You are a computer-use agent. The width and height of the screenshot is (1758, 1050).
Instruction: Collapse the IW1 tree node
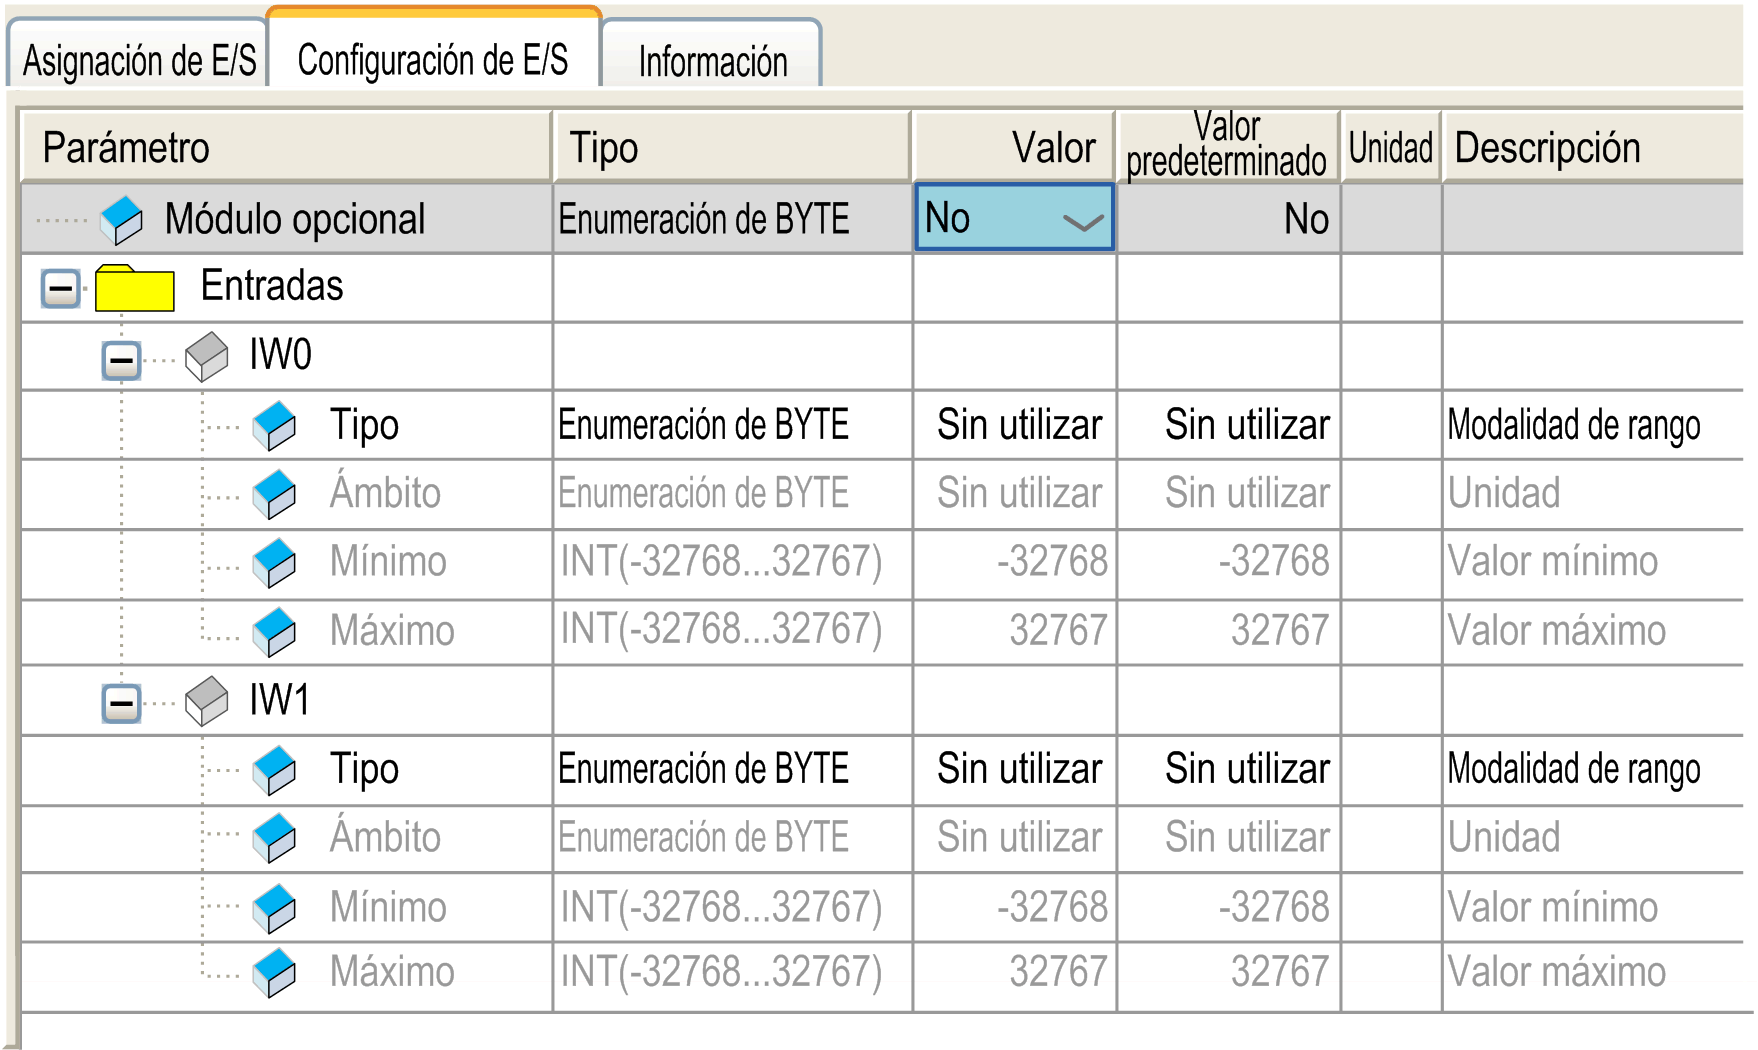(122, 703)
